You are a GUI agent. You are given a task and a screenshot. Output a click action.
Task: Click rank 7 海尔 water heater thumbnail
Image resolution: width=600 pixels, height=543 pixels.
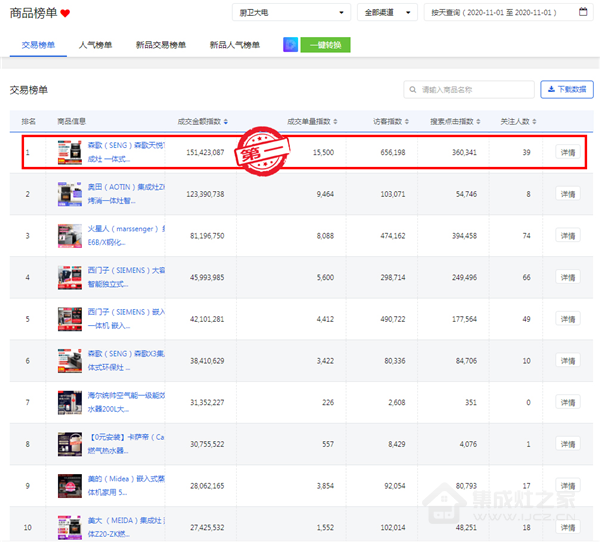tap(70, 403)
